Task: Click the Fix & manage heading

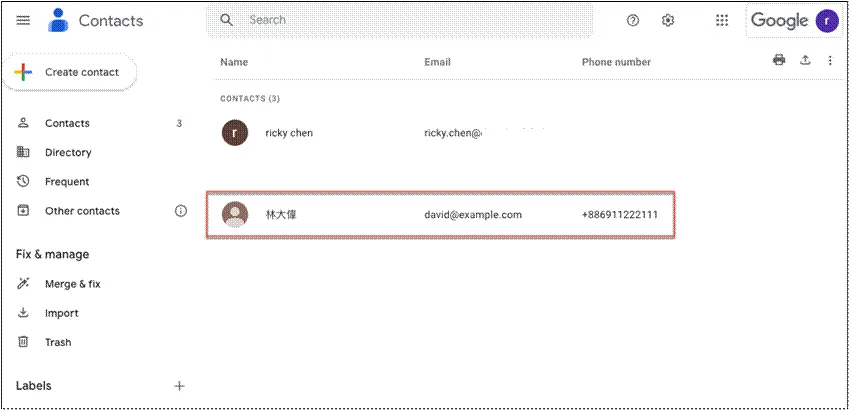Action: (52, 254)
